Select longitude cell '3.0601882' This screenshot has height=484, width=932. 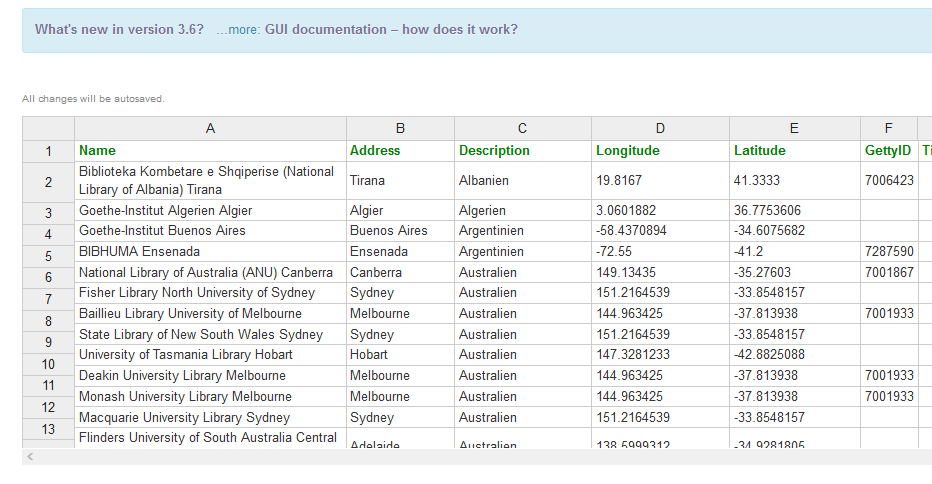tap(660, 210)
